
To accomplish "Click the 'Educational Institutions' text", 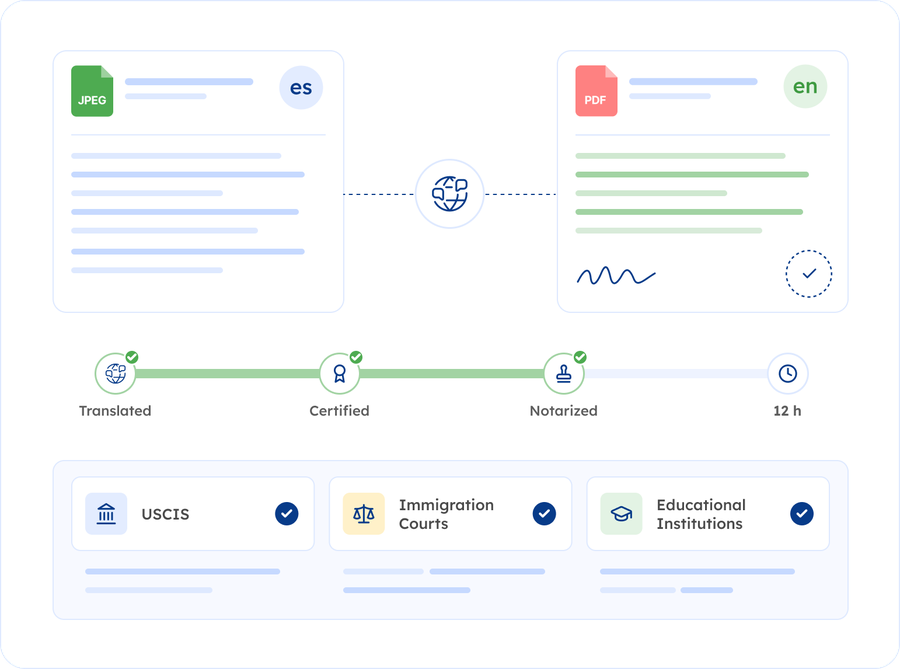I will pyautogui.click(x=701, y=514).
